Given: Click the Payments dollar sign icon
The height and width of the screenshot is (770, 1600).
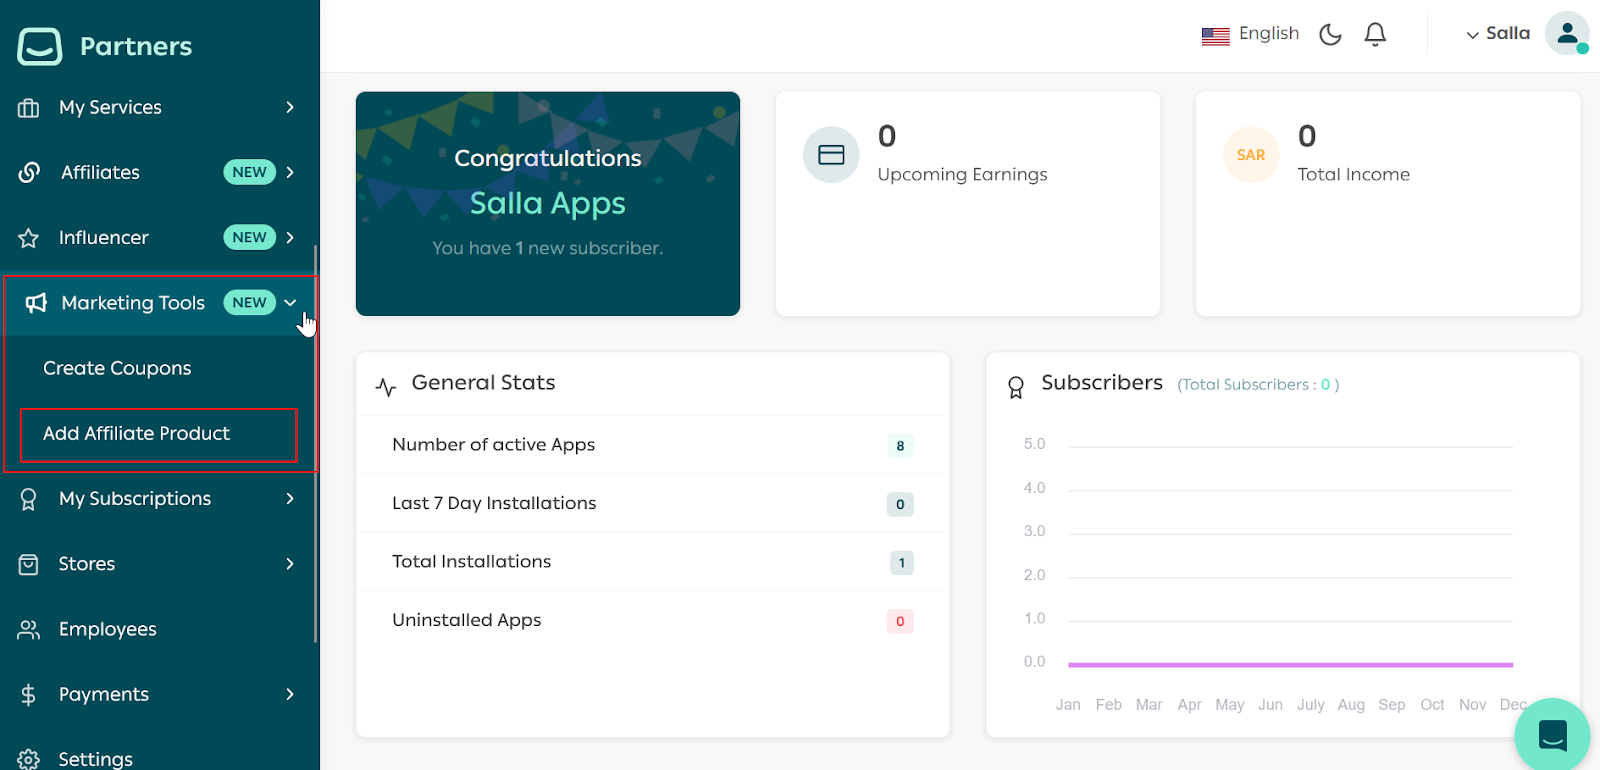Looking at the screenshot, I should tap(29, 694).
